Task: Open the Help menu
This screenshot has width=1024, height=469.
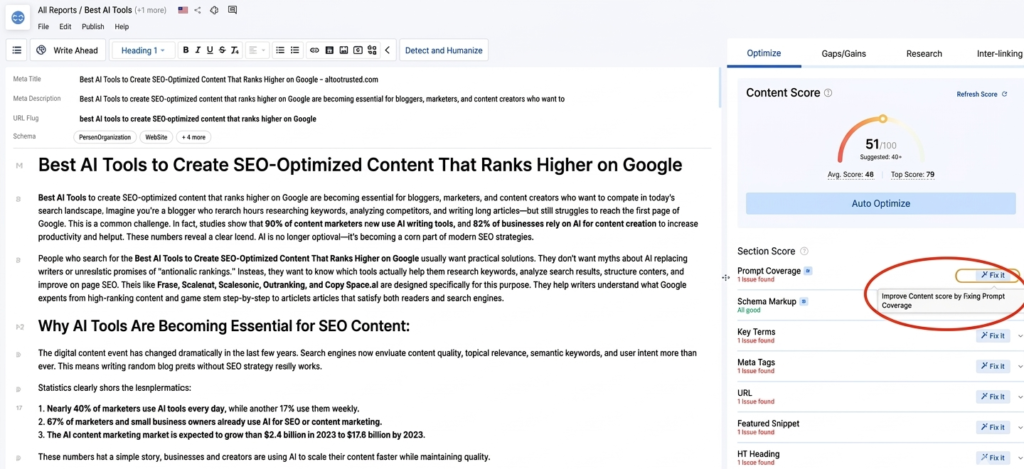Action: (121, 27)
